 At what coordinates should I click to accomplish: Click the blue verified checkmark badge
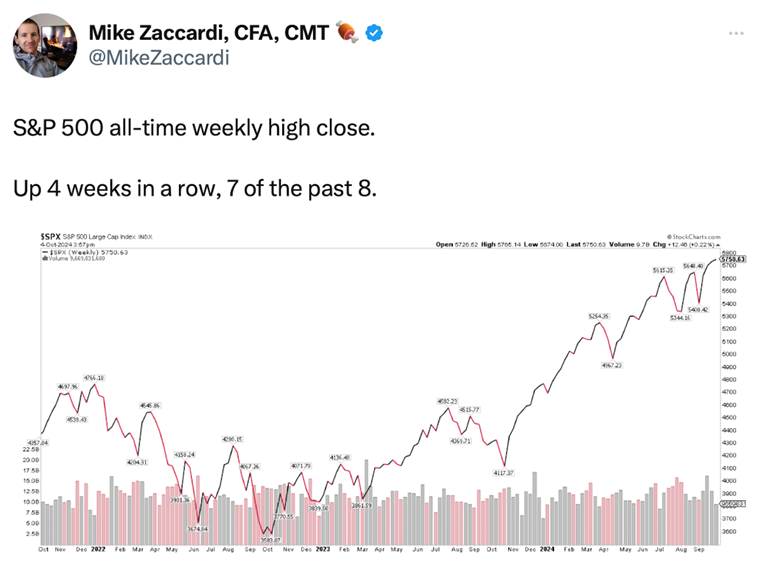tap(374, 33)
